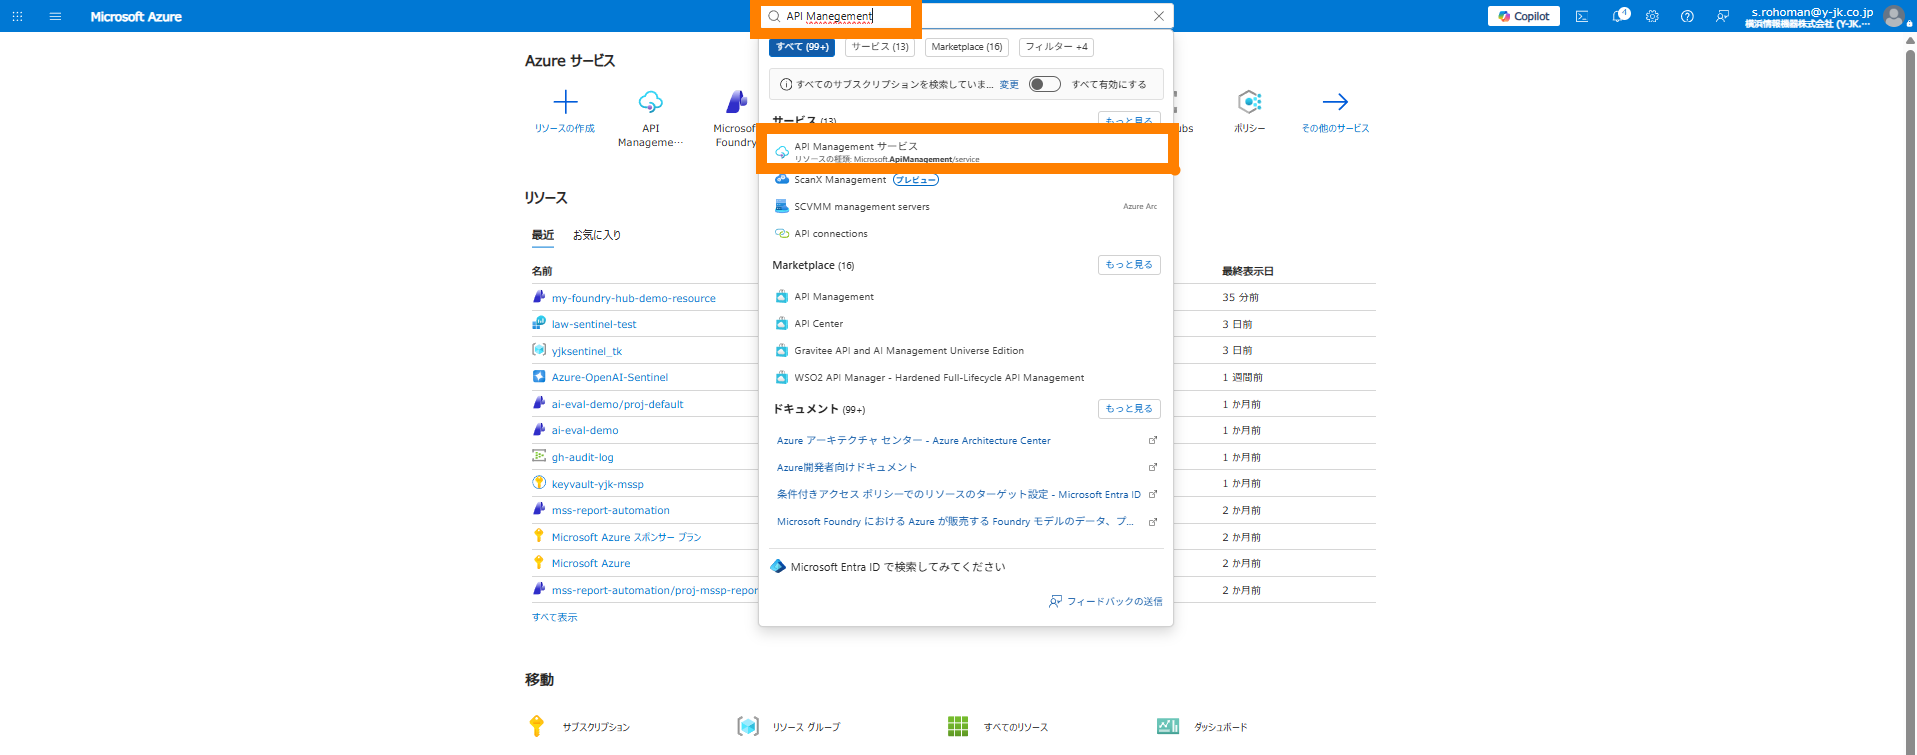
Task: Clear the search box with the X
Action: click(1158, 16)
